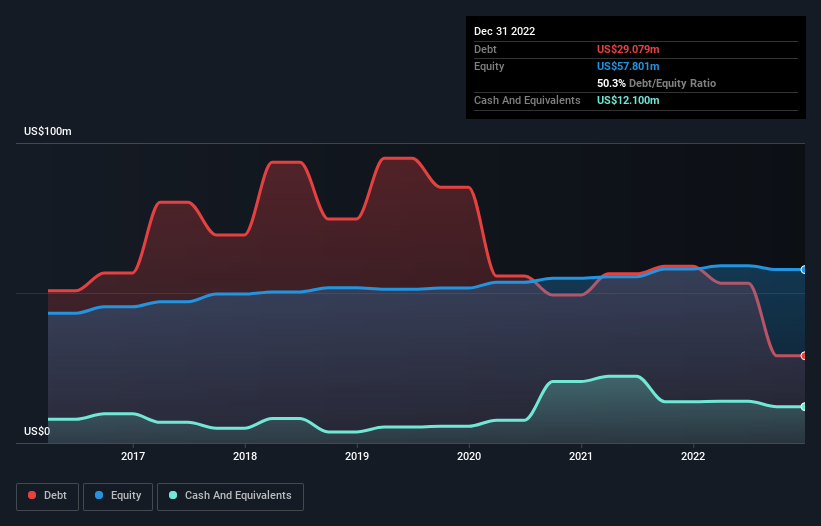Click the 2017 x-axis label

pyautogui.click(x=133, y=456)
